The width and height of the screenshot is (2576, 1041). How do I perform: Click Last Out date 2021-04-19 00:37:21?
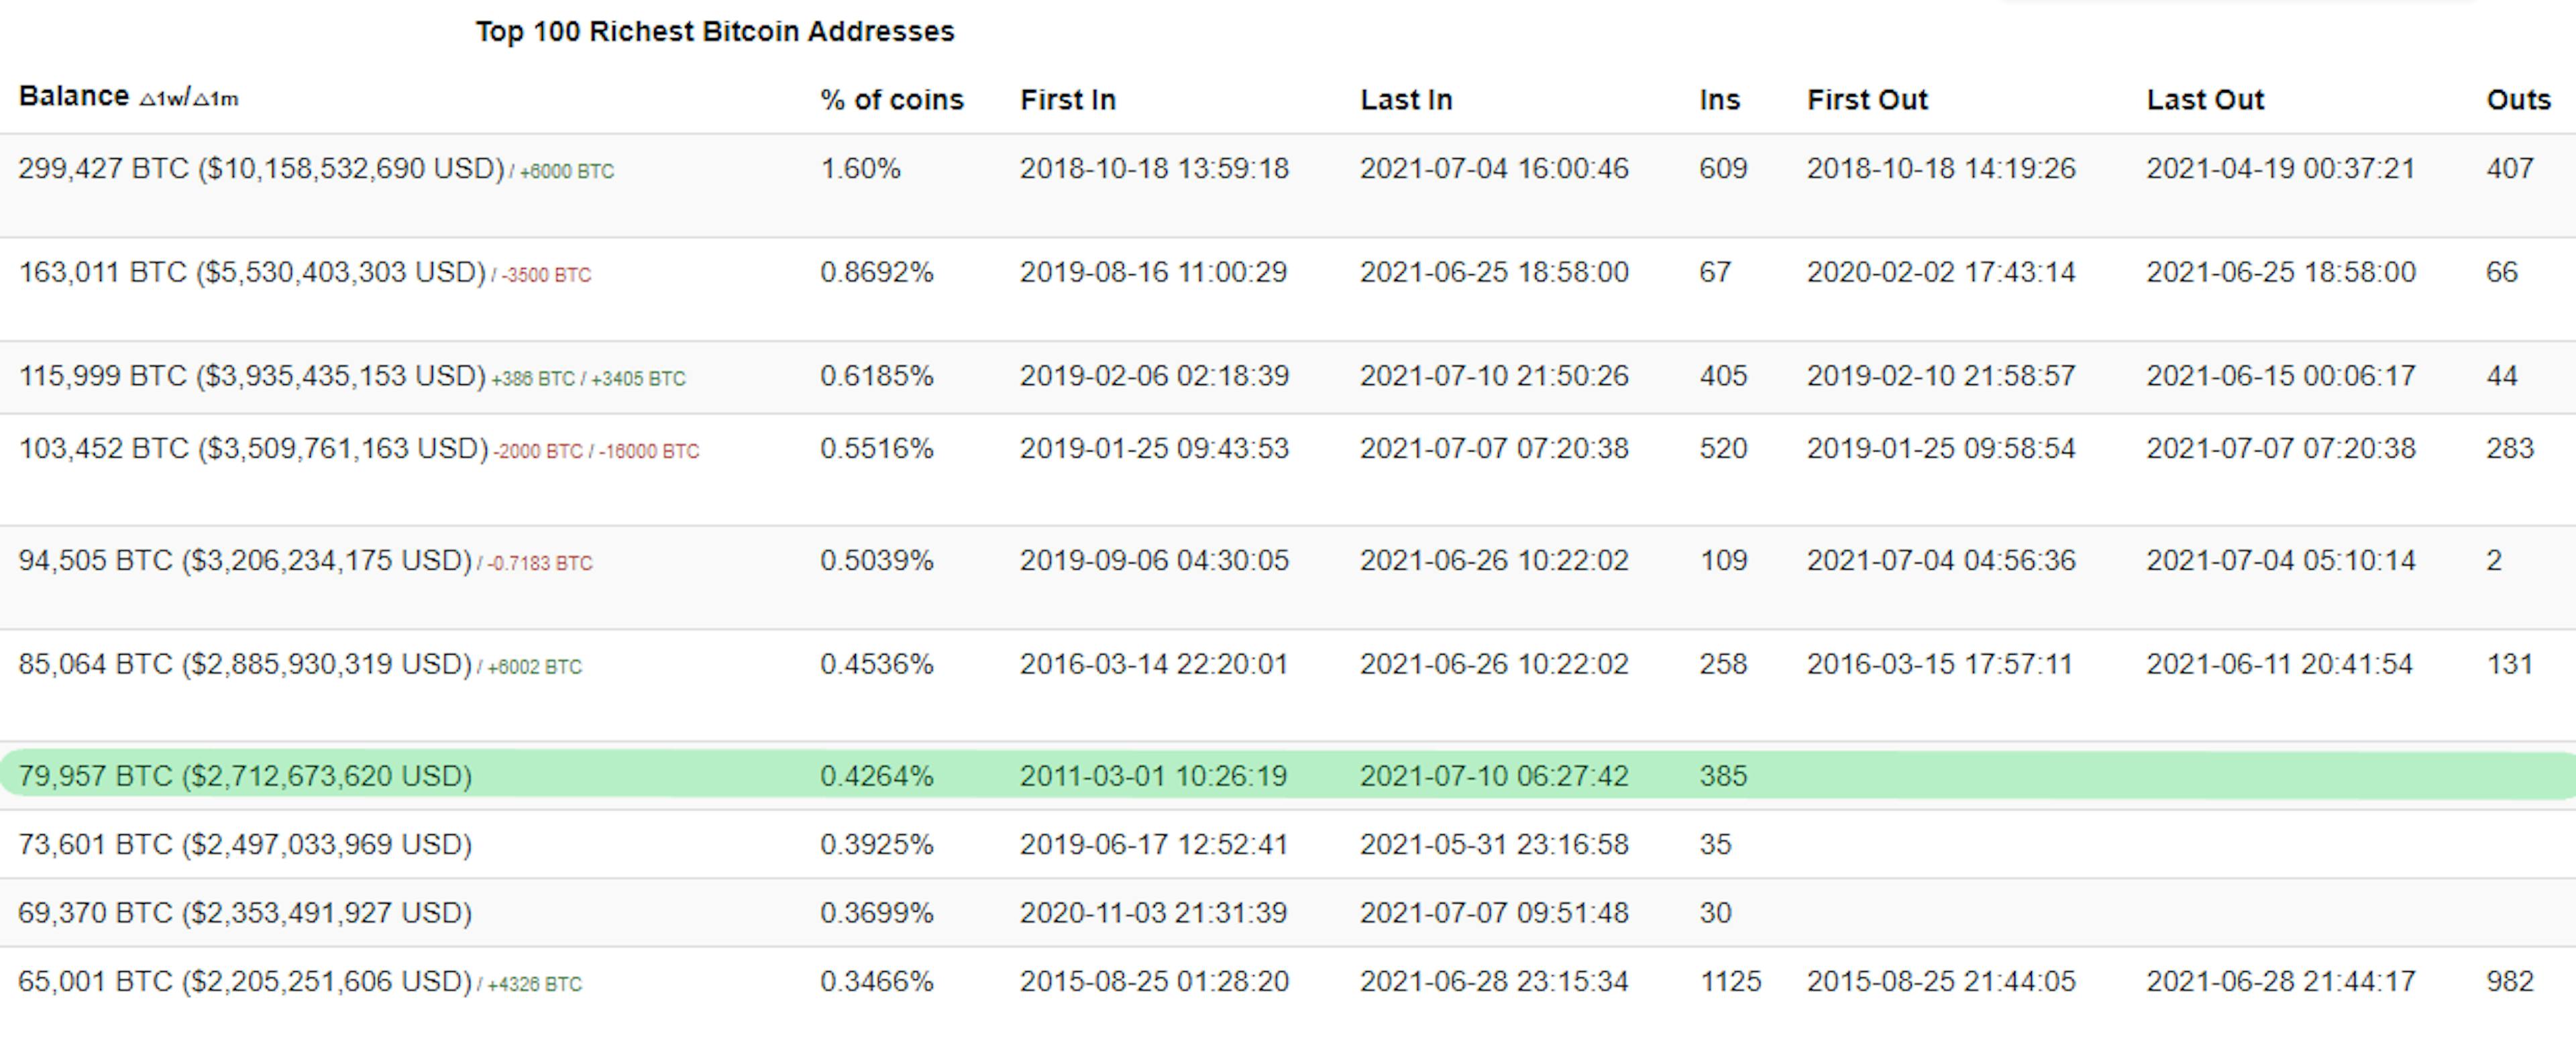coord(2281,168)
